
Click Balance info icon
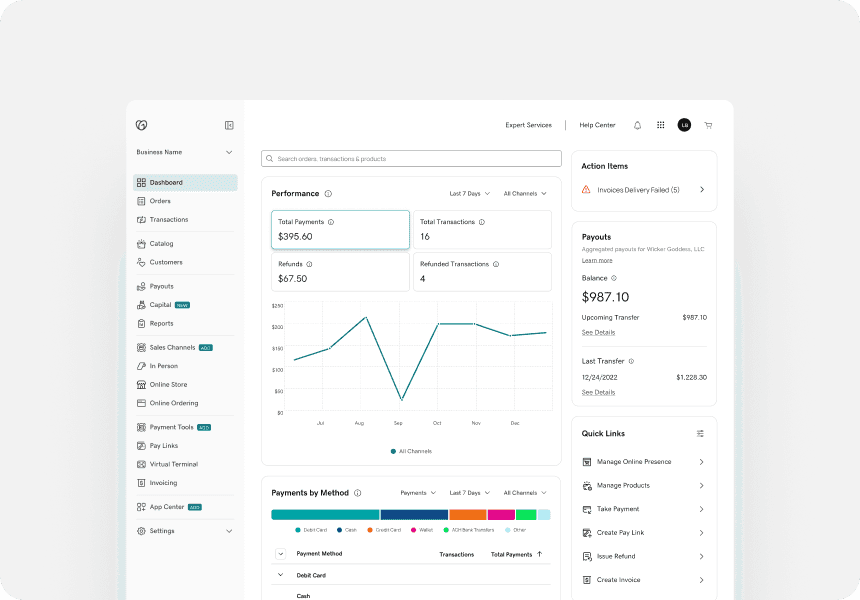click(x=614, y=278)
